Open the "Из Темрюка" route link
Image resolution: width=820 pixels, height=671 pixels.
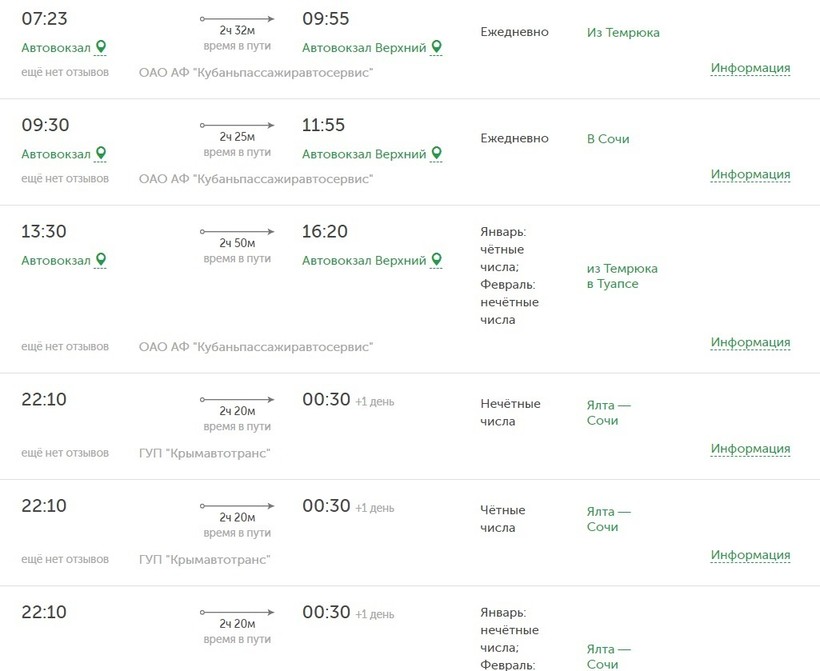tap(623, 32)
